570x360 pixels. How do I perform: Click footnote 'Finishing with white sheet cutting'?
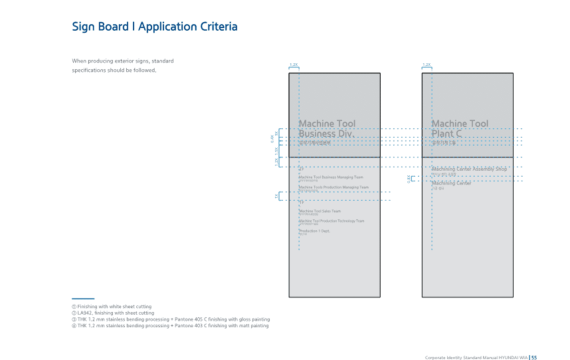point(112,307)
